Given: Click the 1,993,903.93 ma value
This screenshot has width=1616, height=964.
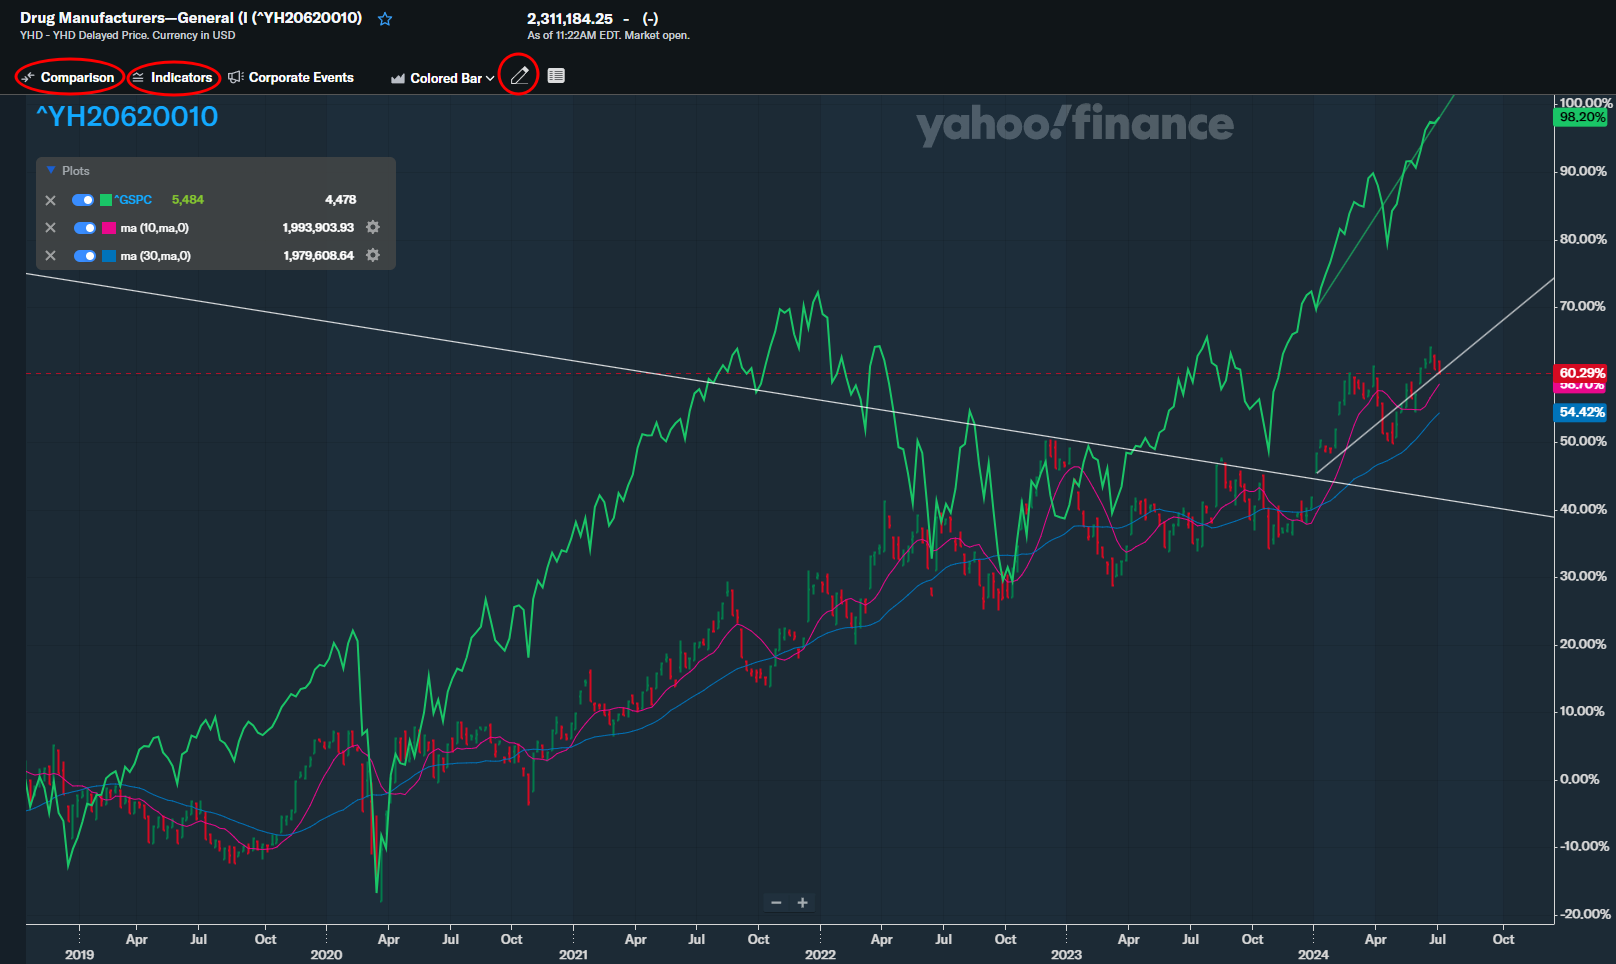Looking at the screenshot, I should click(318, 228).
